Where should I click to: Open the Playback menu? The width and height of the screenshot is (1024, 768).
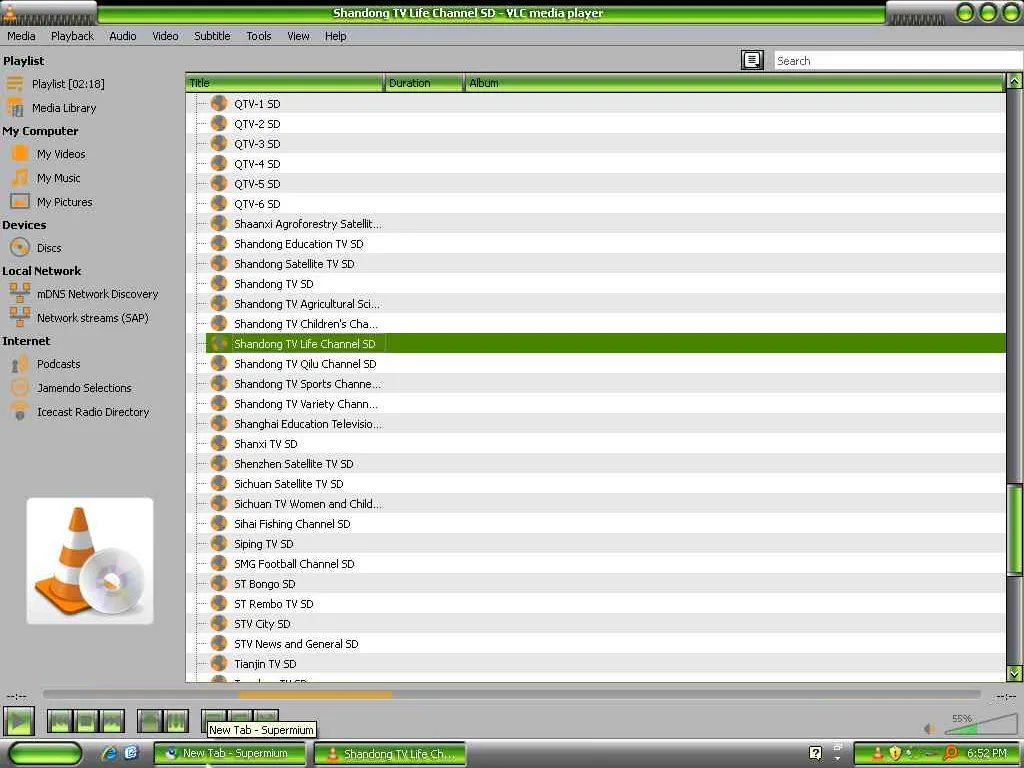[72, 36]
